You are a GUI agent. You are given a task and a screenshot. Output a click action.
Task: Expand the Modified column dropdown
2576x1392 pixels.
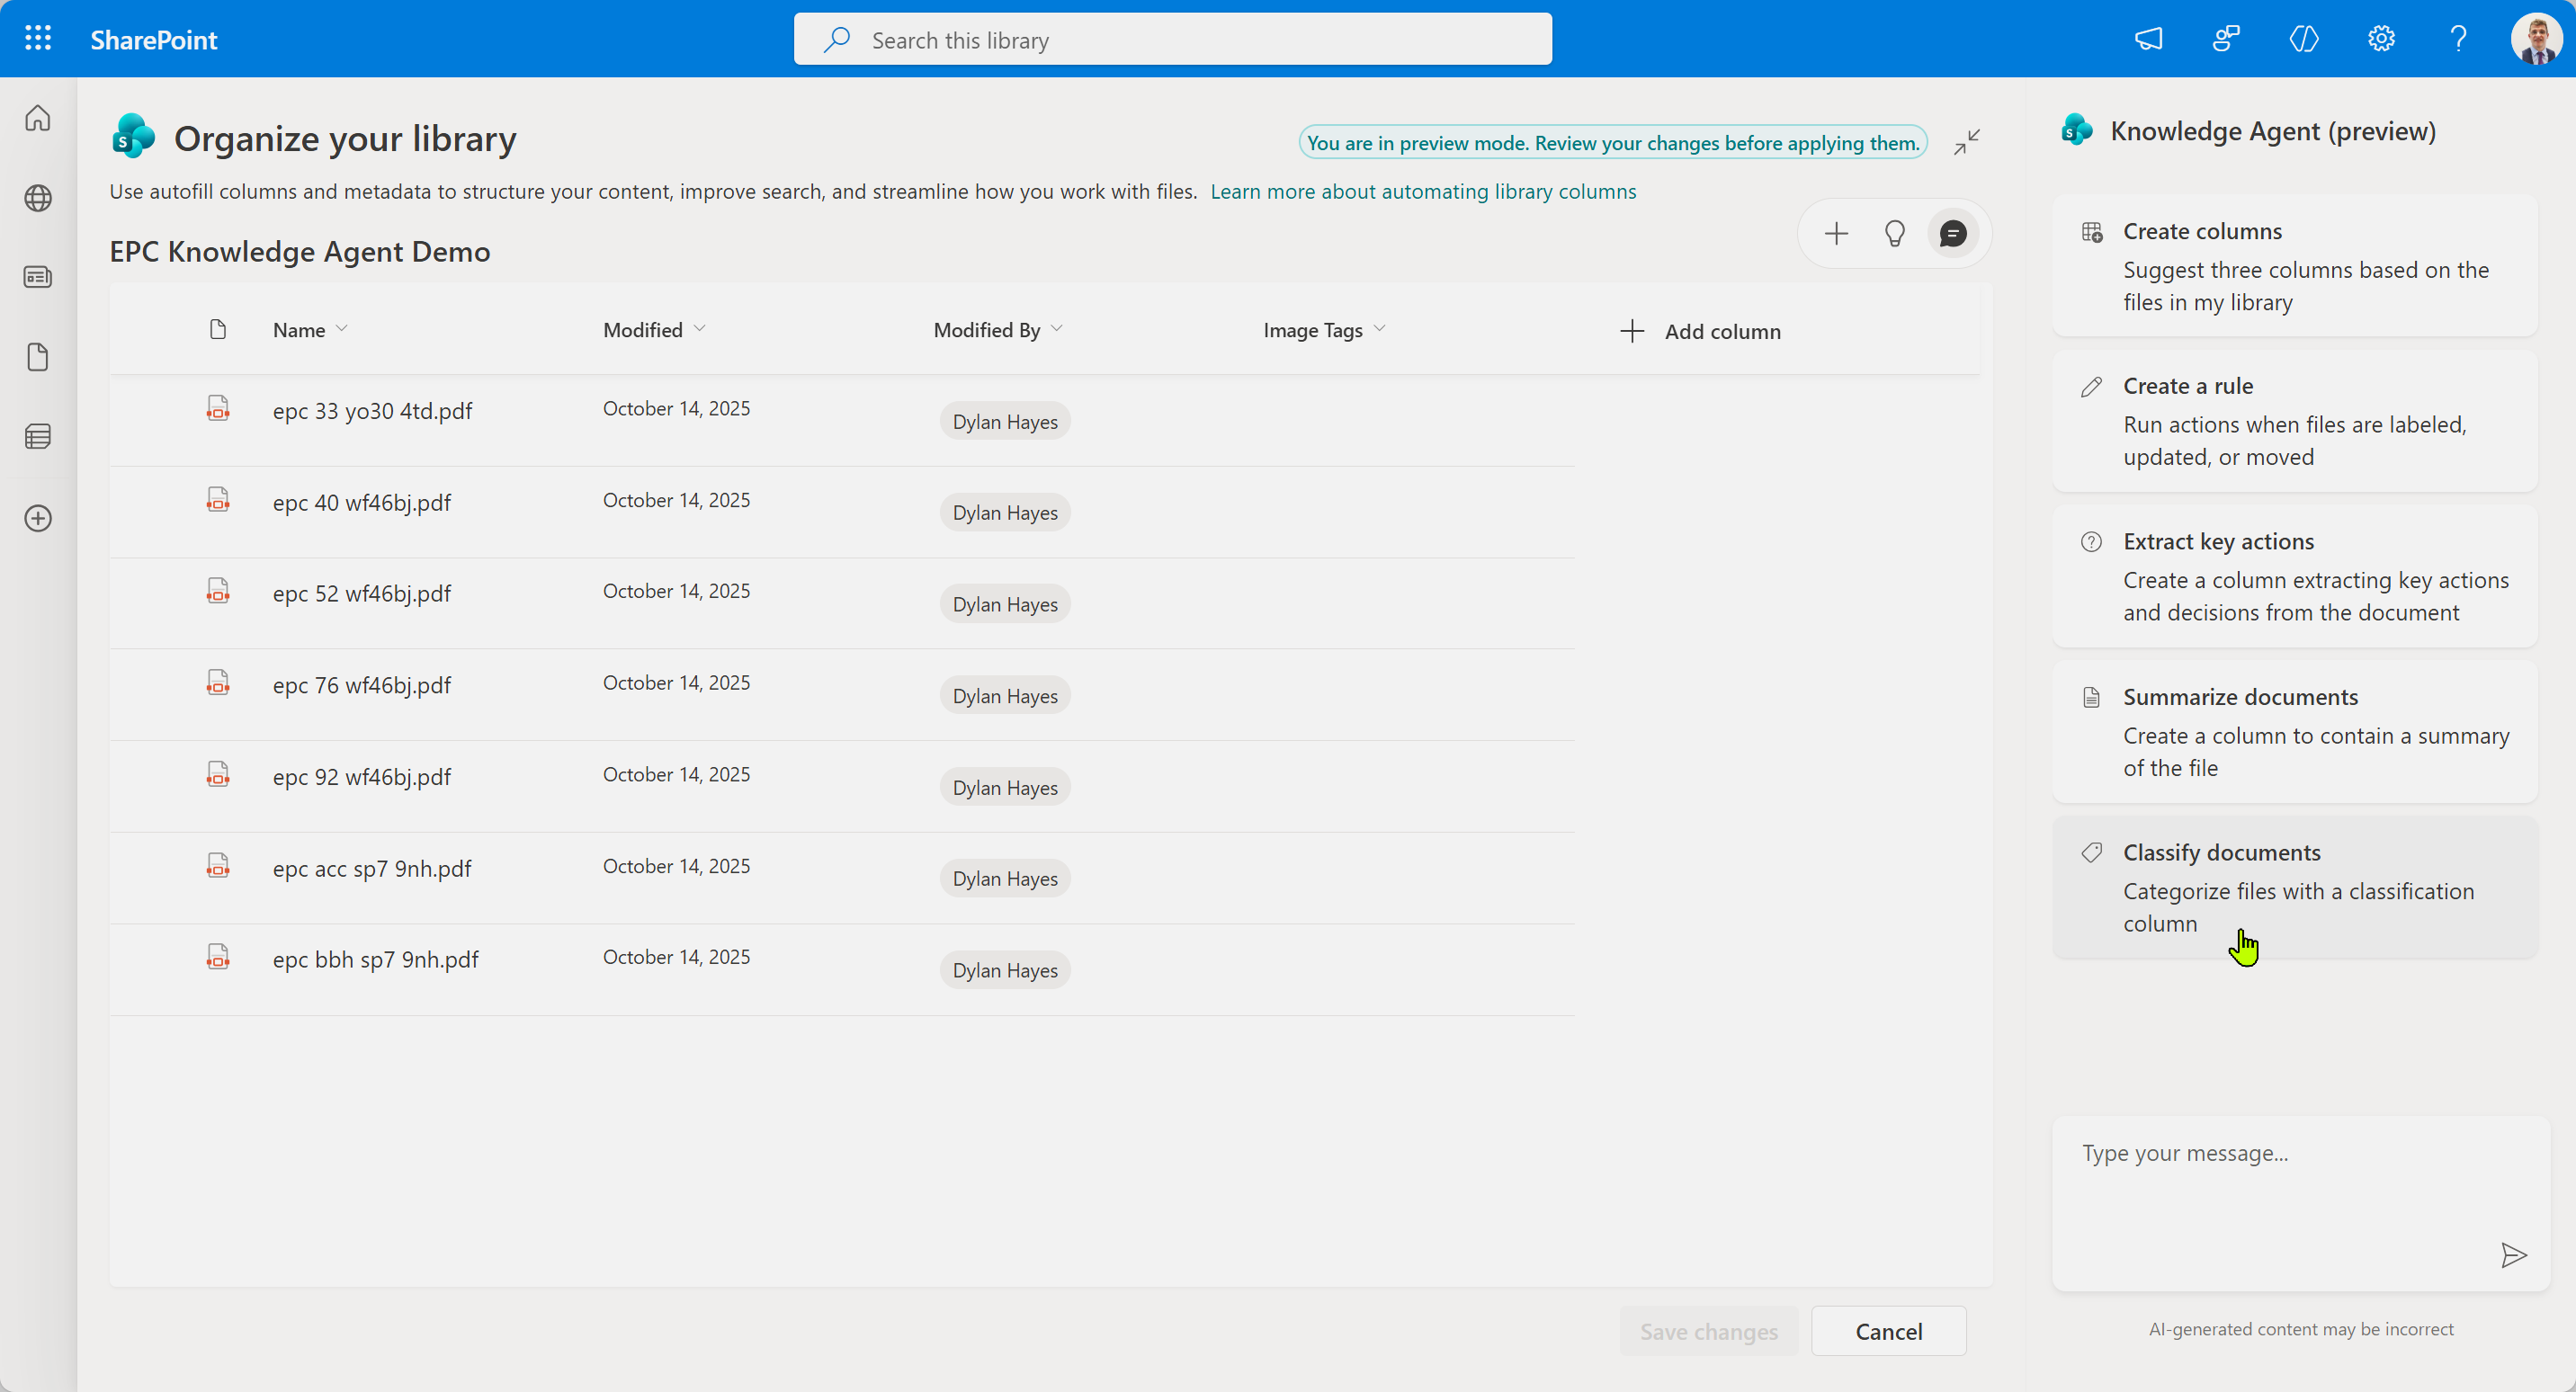click(699, 329)
